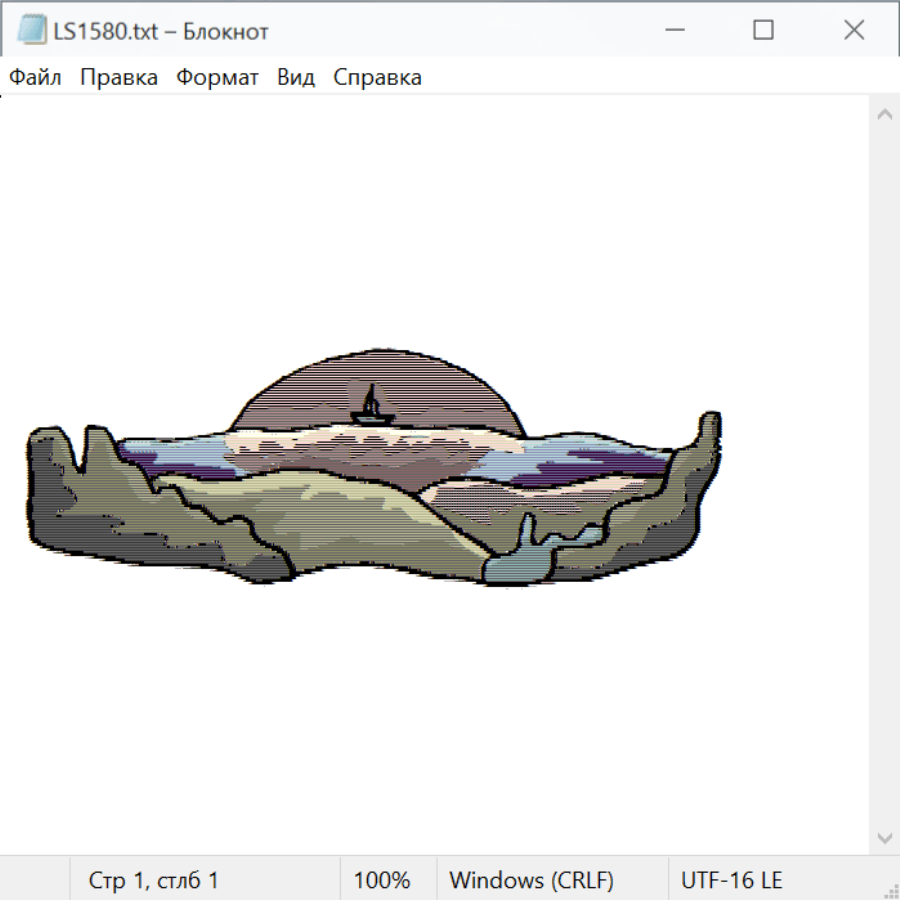Click Windows (CRLF) line ending indicator
The height and width of the screenshot is (900, 900).
pyautogui.click(x=531, y=880)
